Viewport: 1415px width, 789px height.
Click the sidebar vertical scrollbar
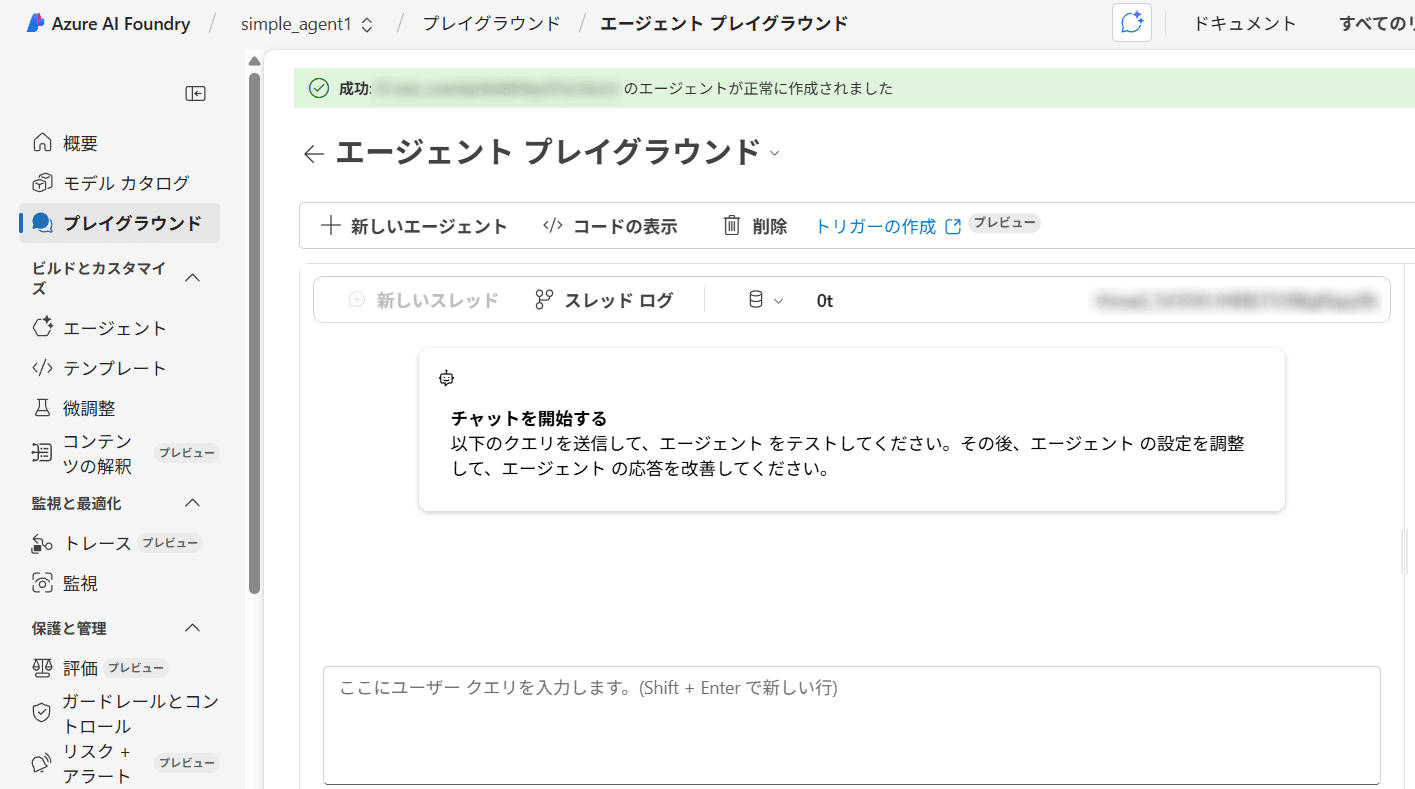[x=254, y=330]
